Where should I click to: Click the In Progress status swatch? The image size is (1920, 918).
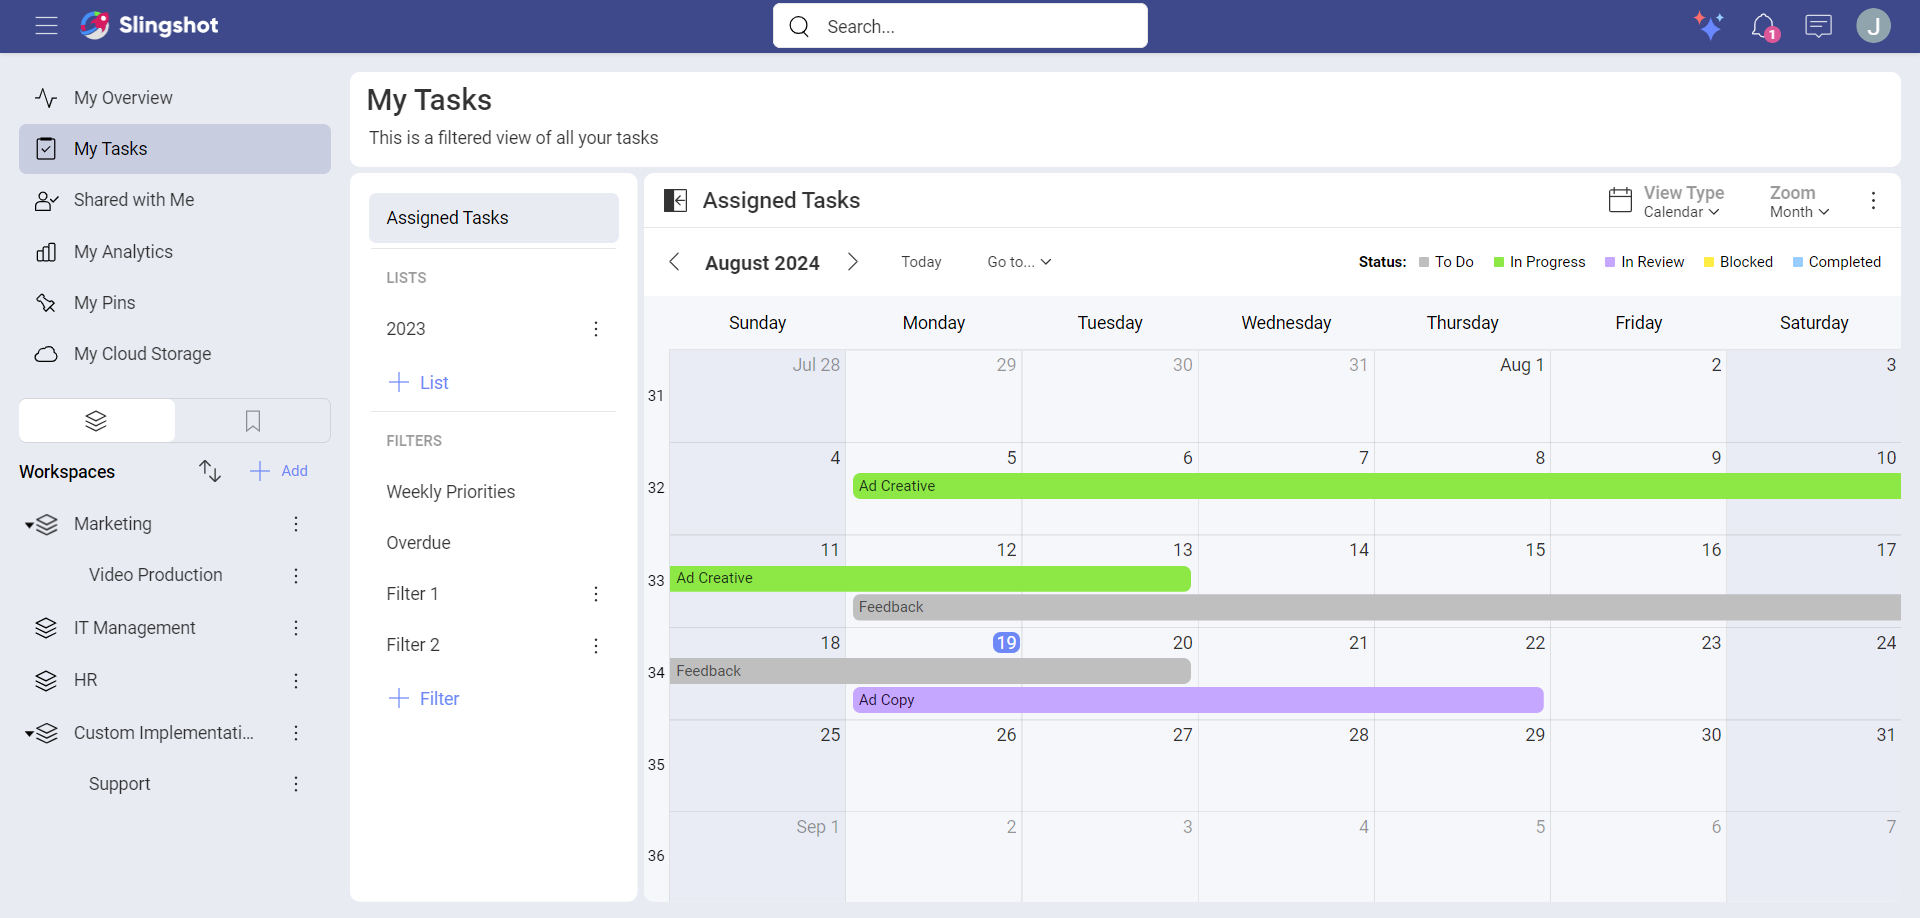click(x=1499, y=262)
